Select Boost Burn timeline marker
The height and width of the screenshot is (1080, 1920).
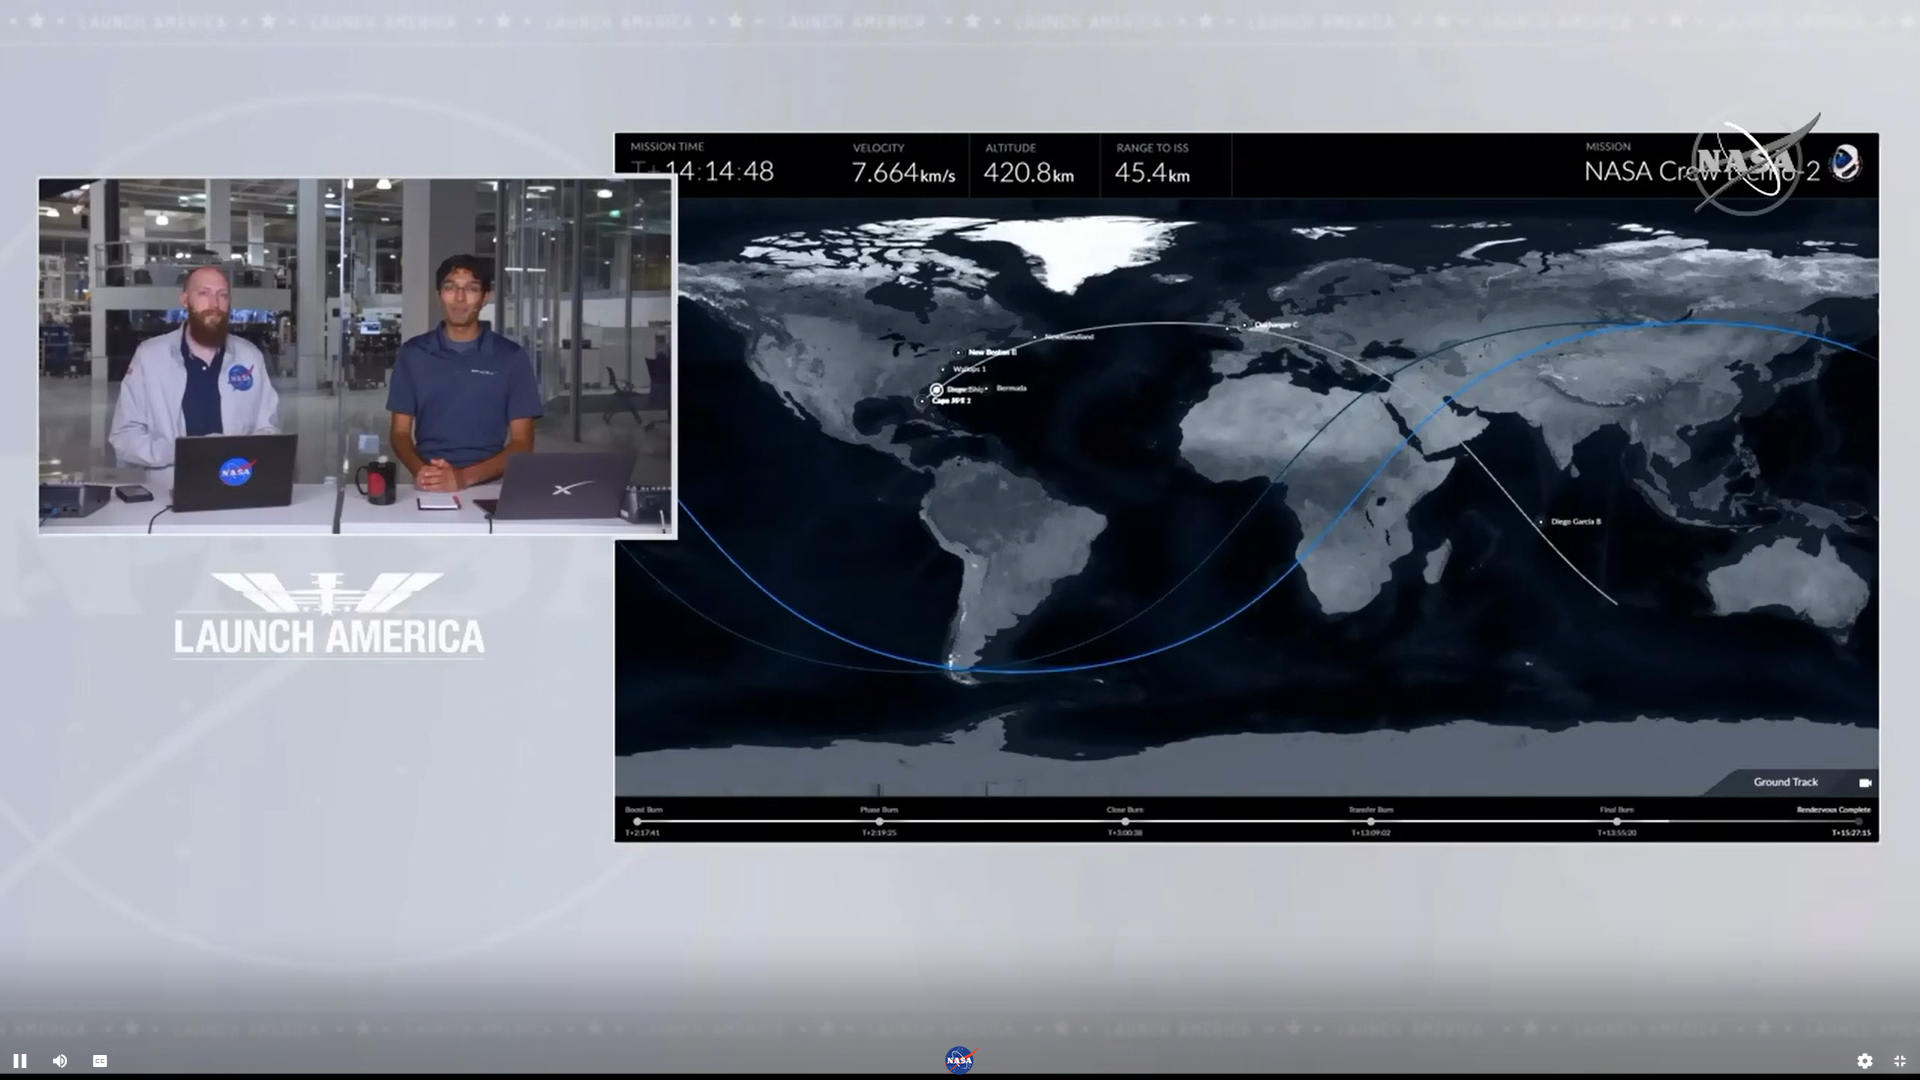638,821
